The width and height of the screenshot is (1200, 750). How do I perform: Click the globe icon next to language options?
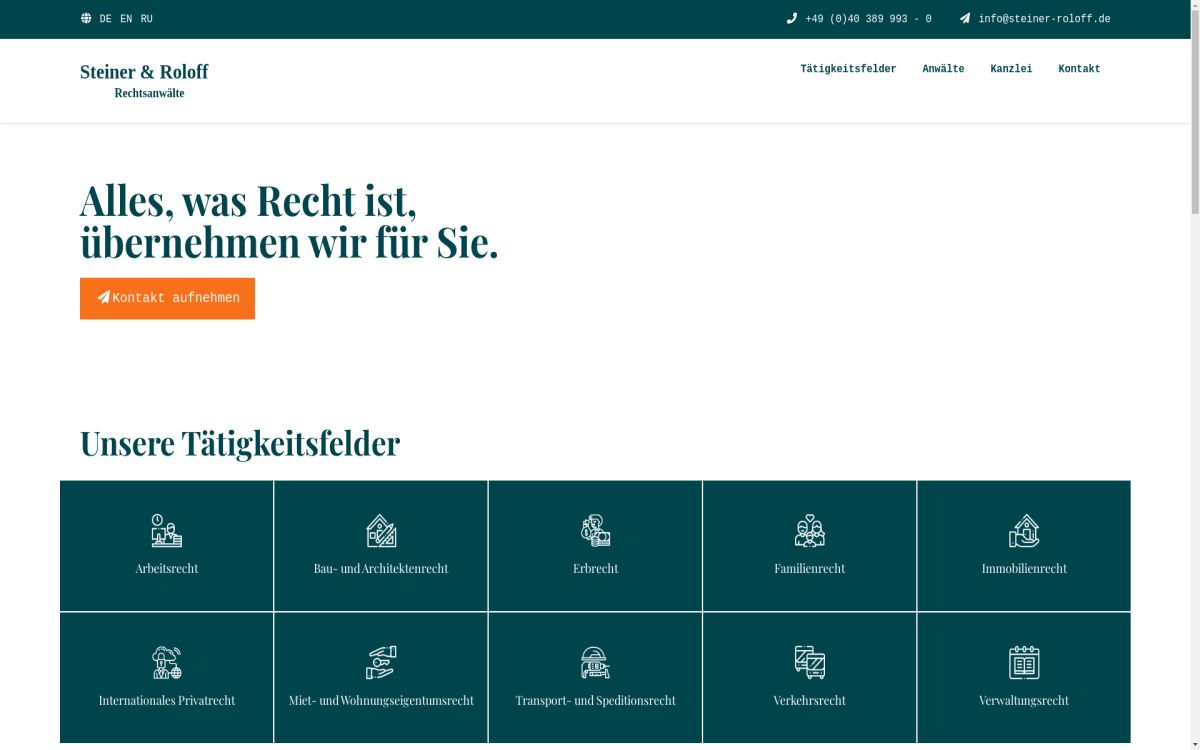tap(85, 18)
